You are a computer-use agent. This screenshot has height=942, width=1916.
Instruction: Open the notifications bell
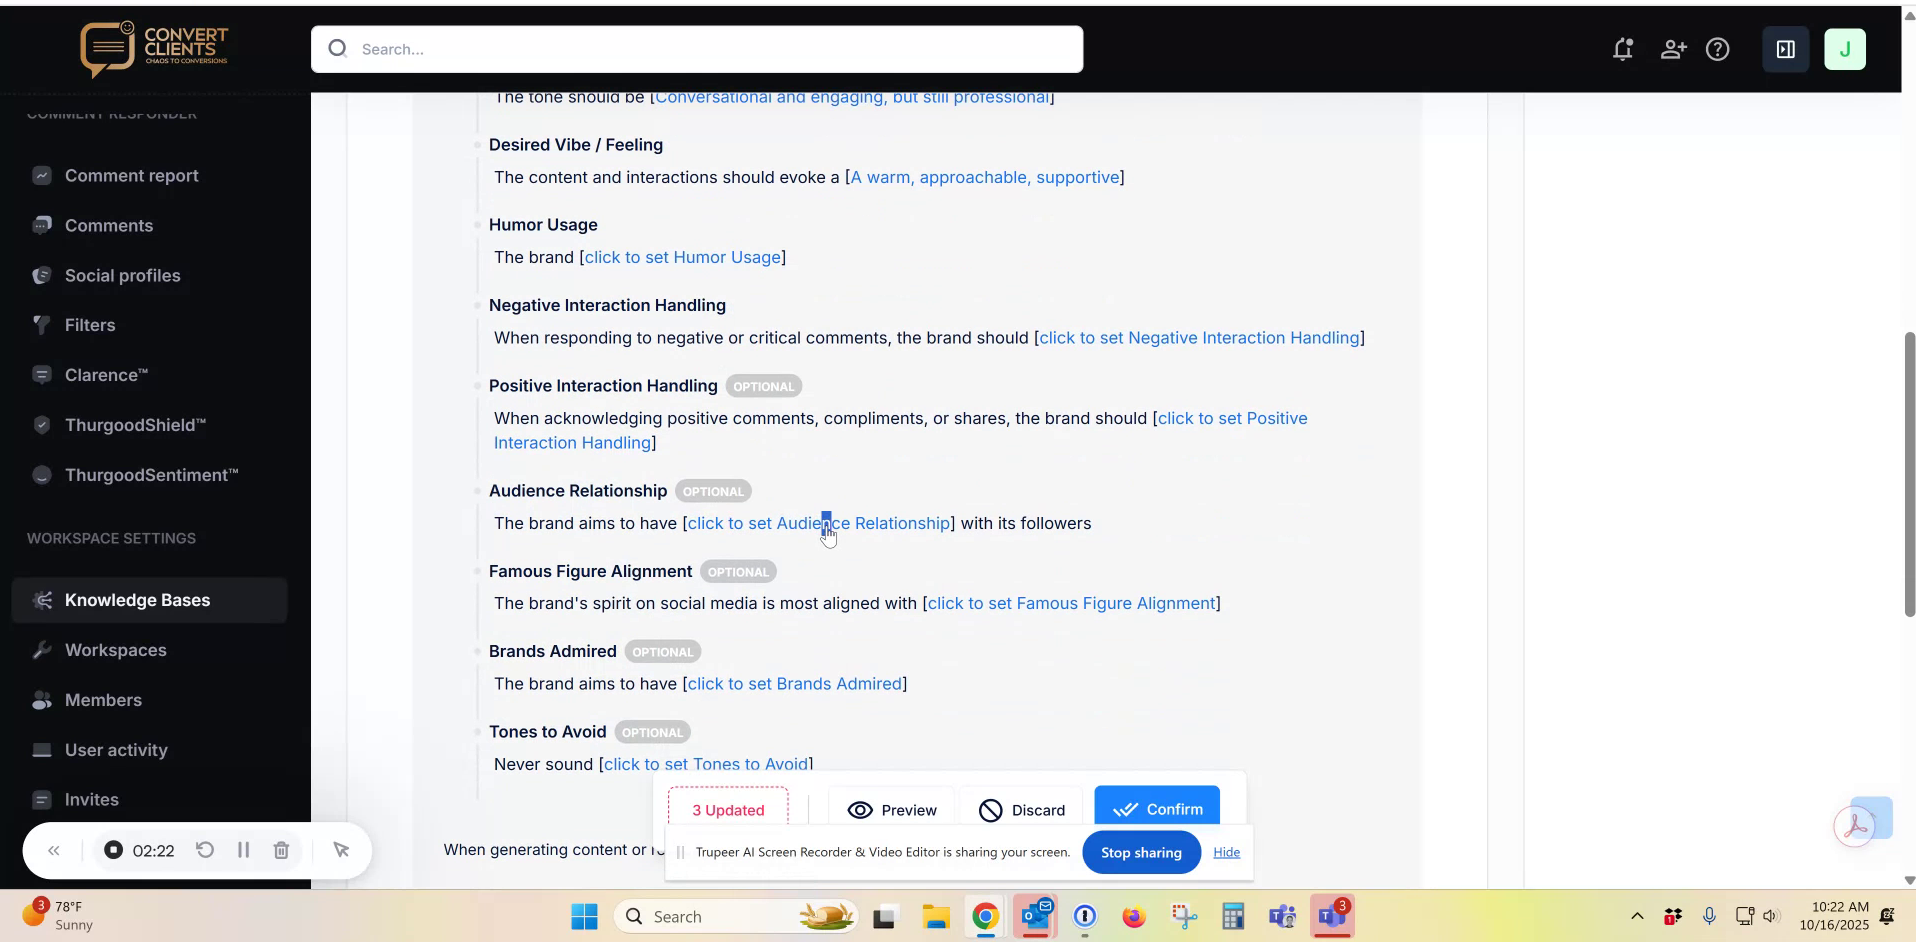point(1624,49)
